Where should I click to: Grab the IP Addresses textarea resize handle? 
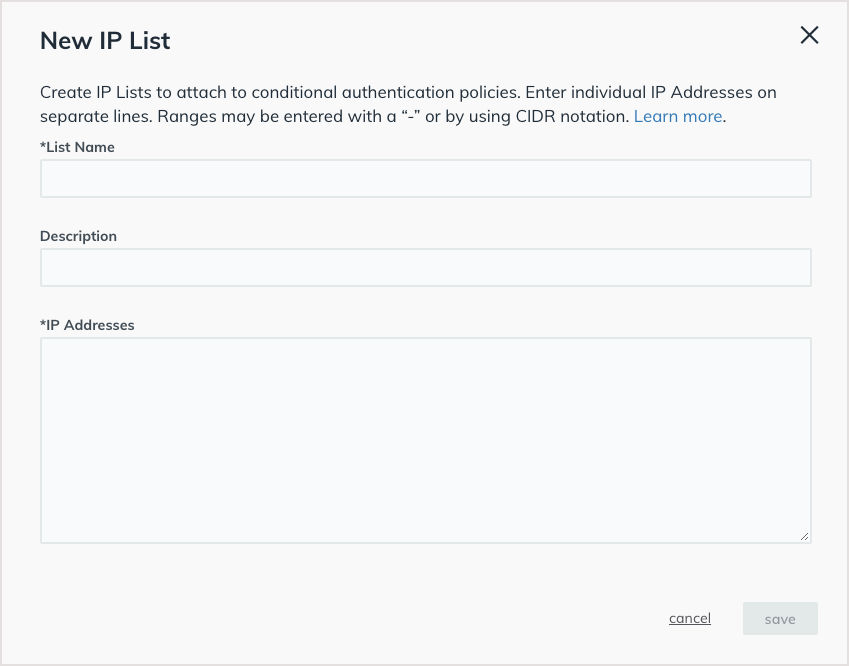coord(804,537)
